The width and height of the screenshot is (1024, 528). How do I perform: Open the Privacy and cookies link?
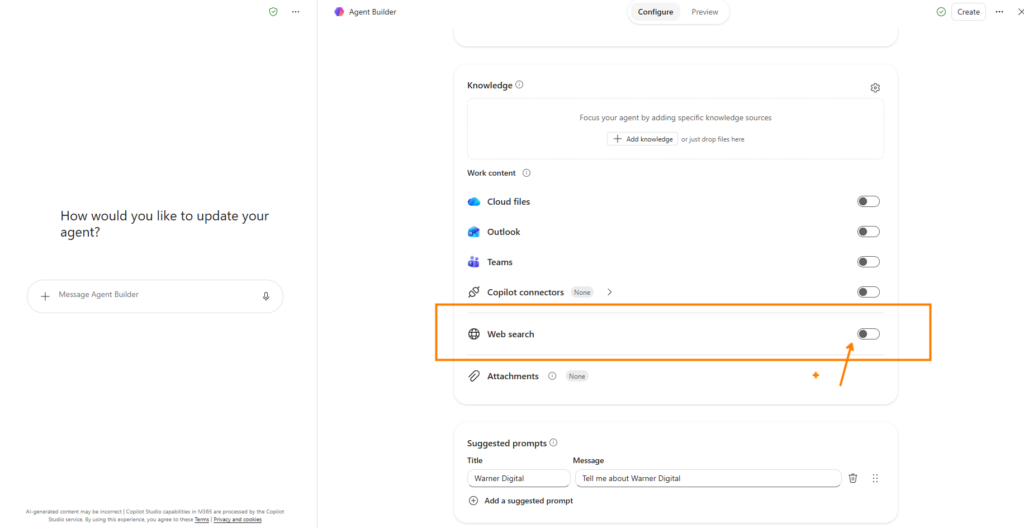coord(238,520)
